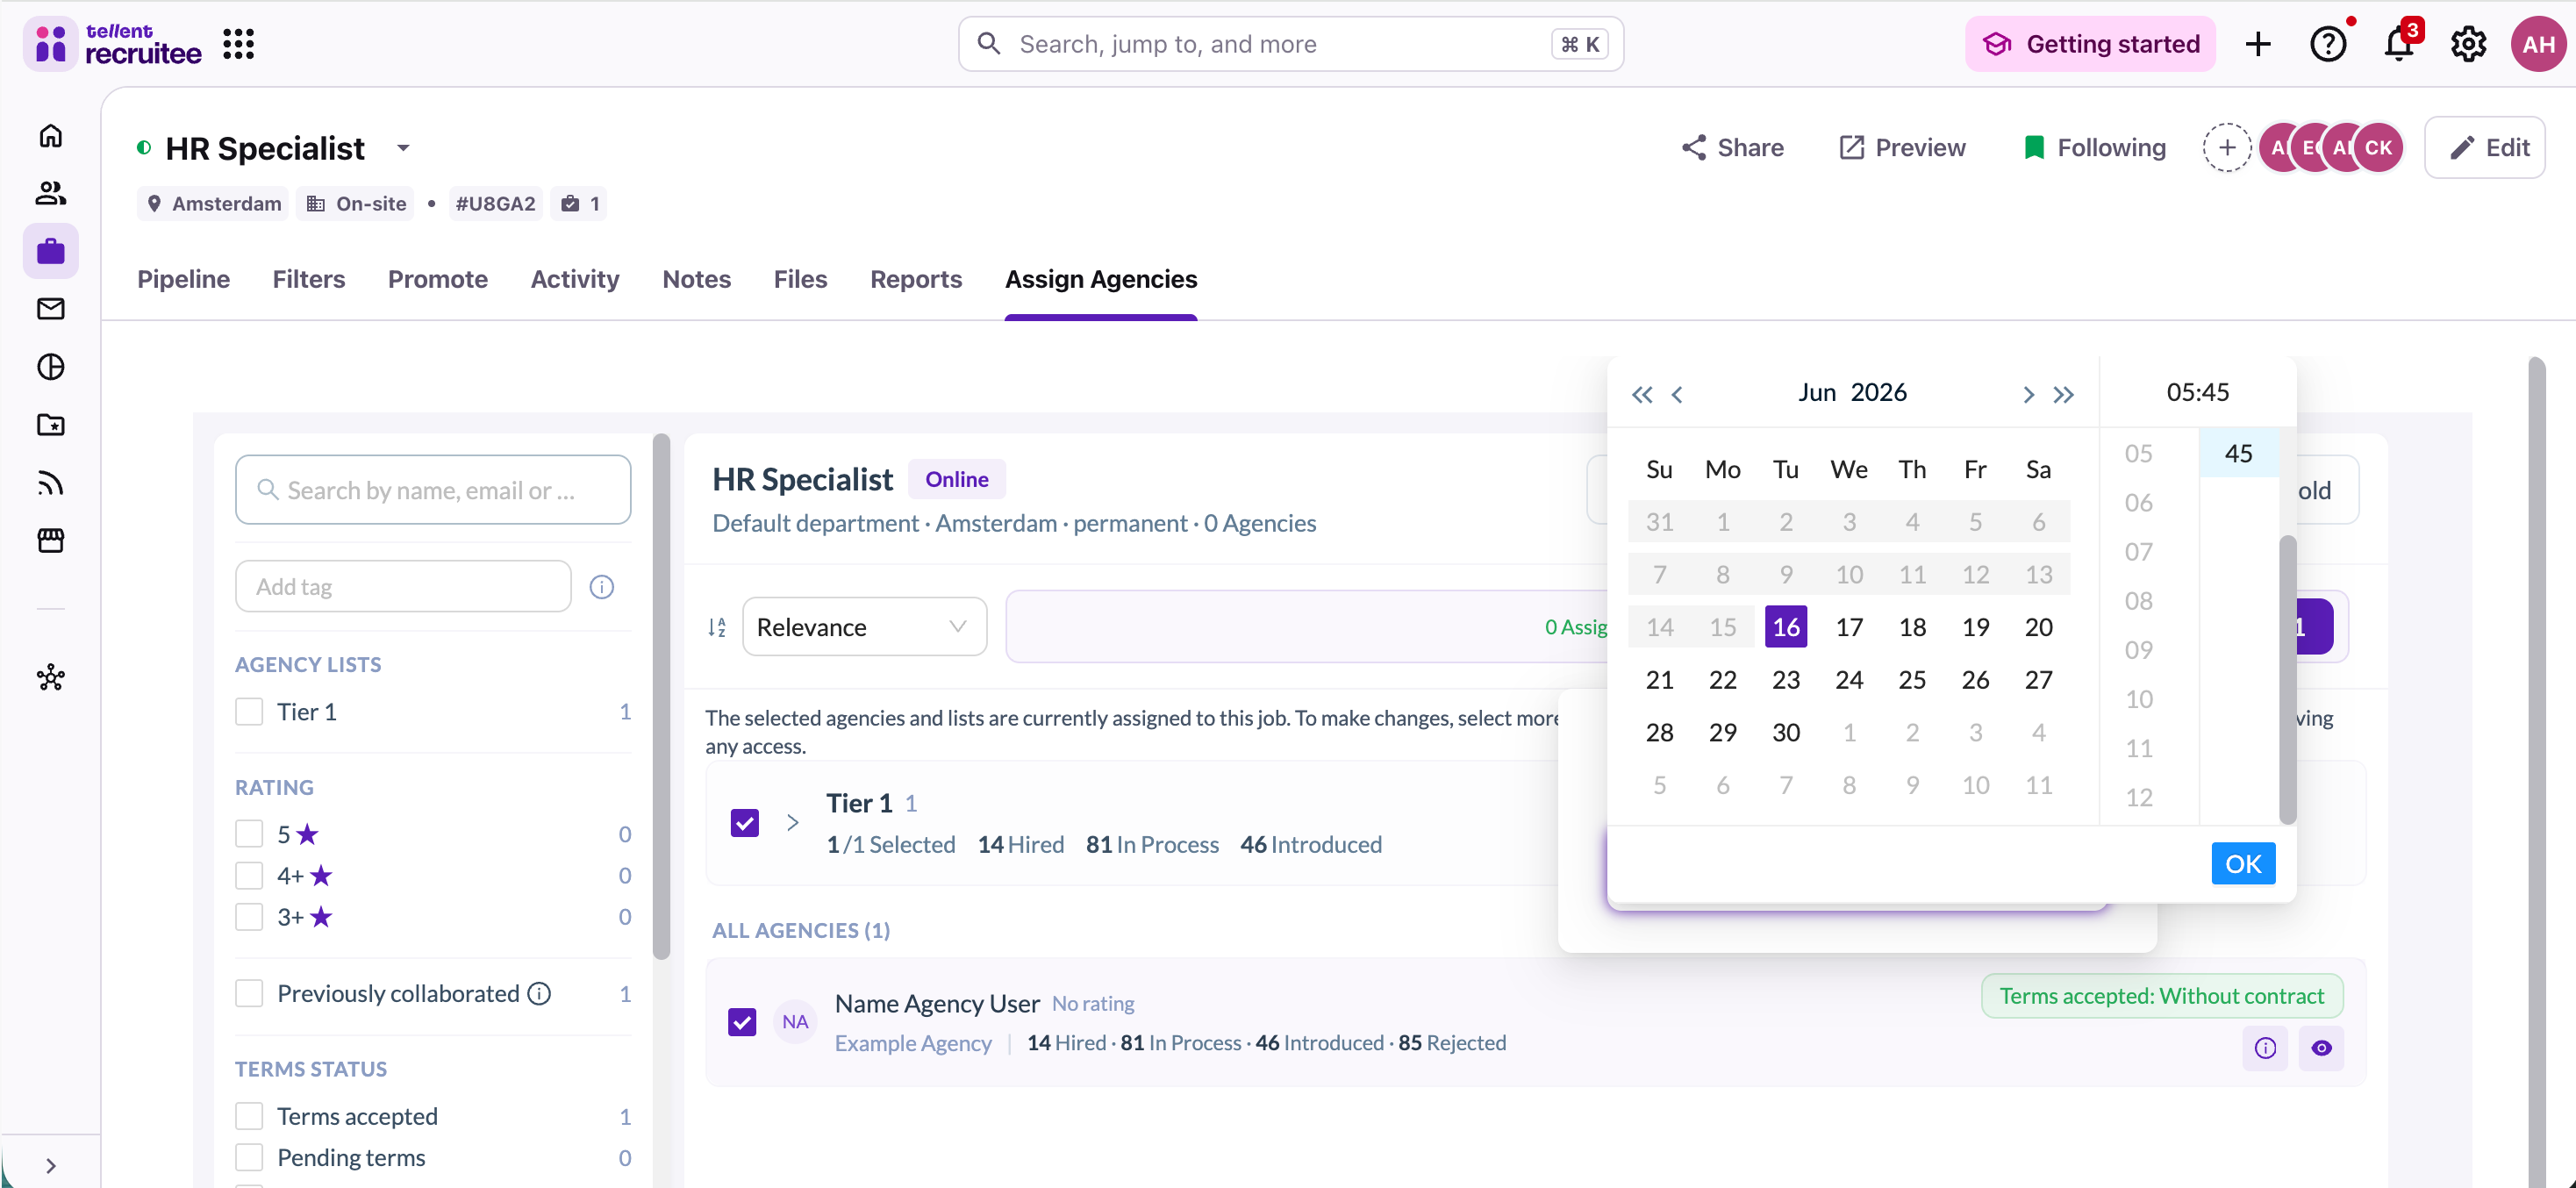This screenshot has height=1188, width=2576.
Task: Click the Search by name, email field
Action: coord(433,490)
